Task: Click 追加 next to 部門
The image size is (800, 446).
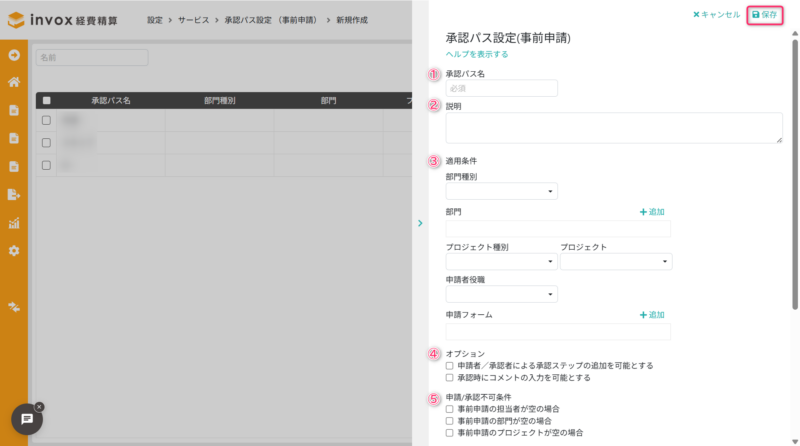Action: click(x=652, y=212)
